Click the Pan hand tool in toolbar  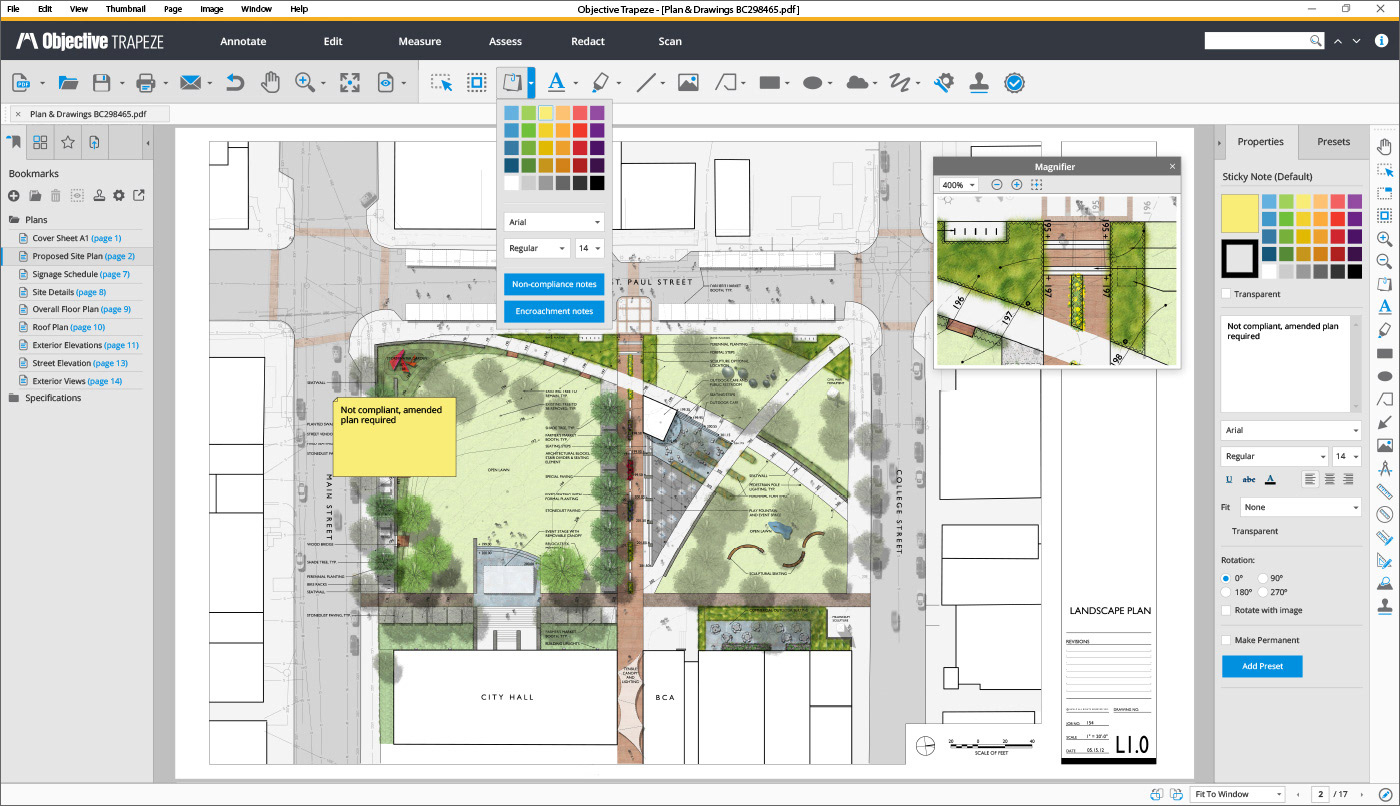coord(270,83)
